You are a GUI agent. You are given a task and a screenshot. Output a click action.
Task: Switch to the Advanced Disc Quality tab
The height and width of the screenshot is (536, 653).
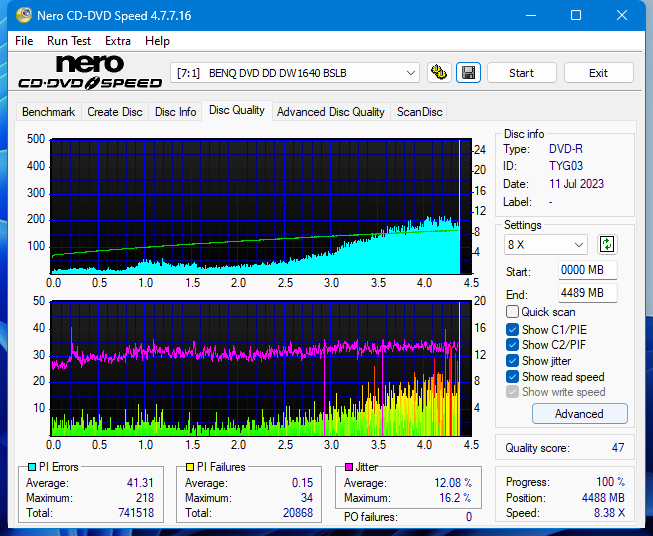[331, 112]
